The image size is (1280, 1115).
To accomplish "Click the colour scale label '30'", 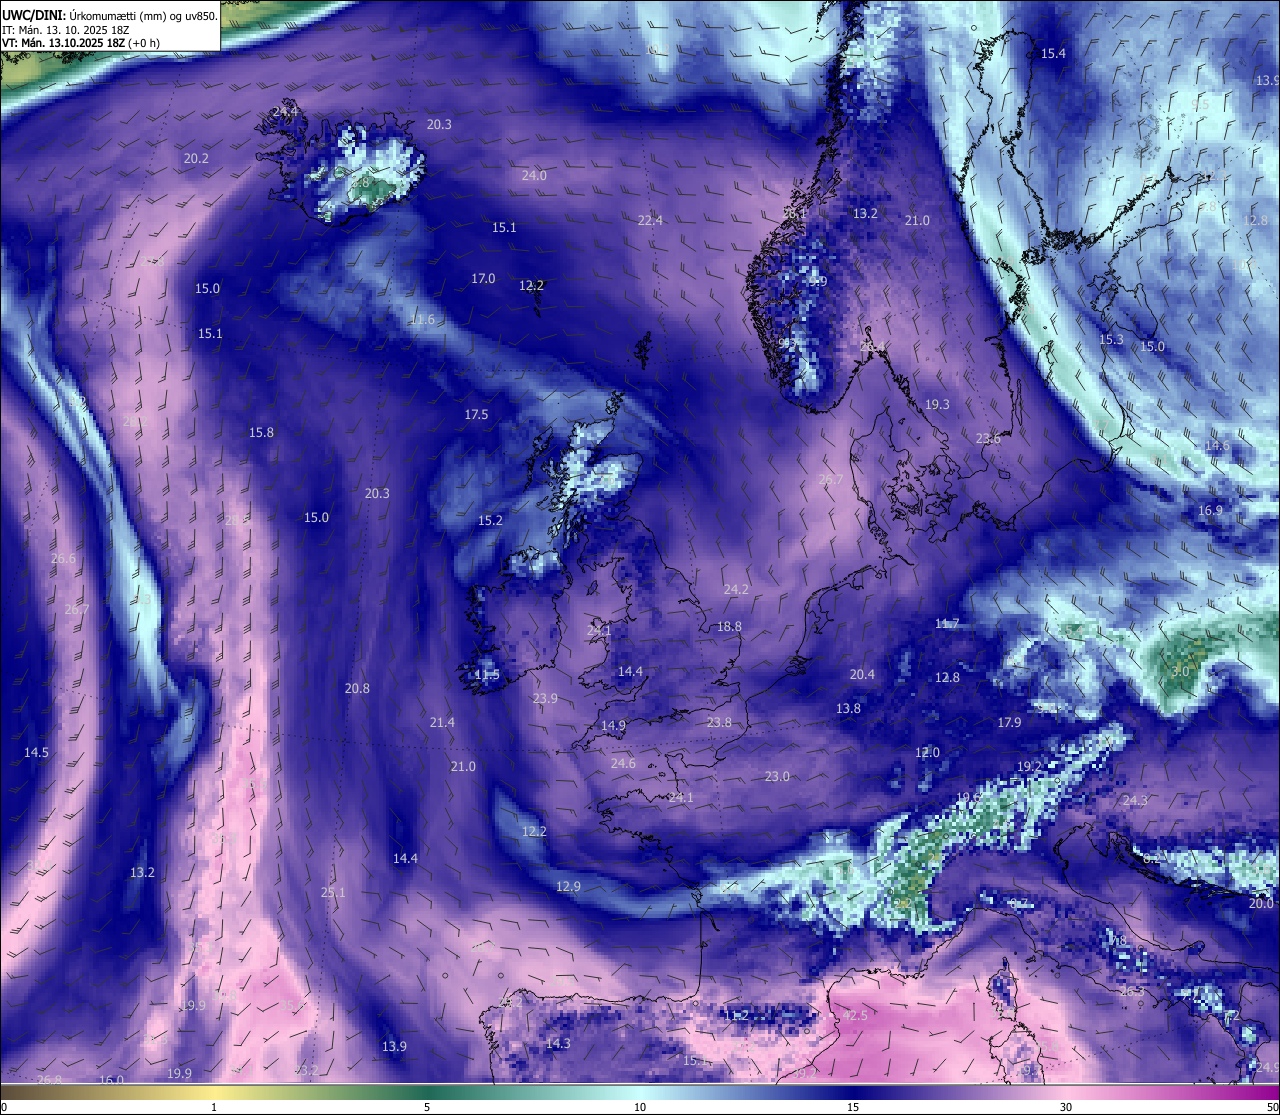I will [1066, 1107].
